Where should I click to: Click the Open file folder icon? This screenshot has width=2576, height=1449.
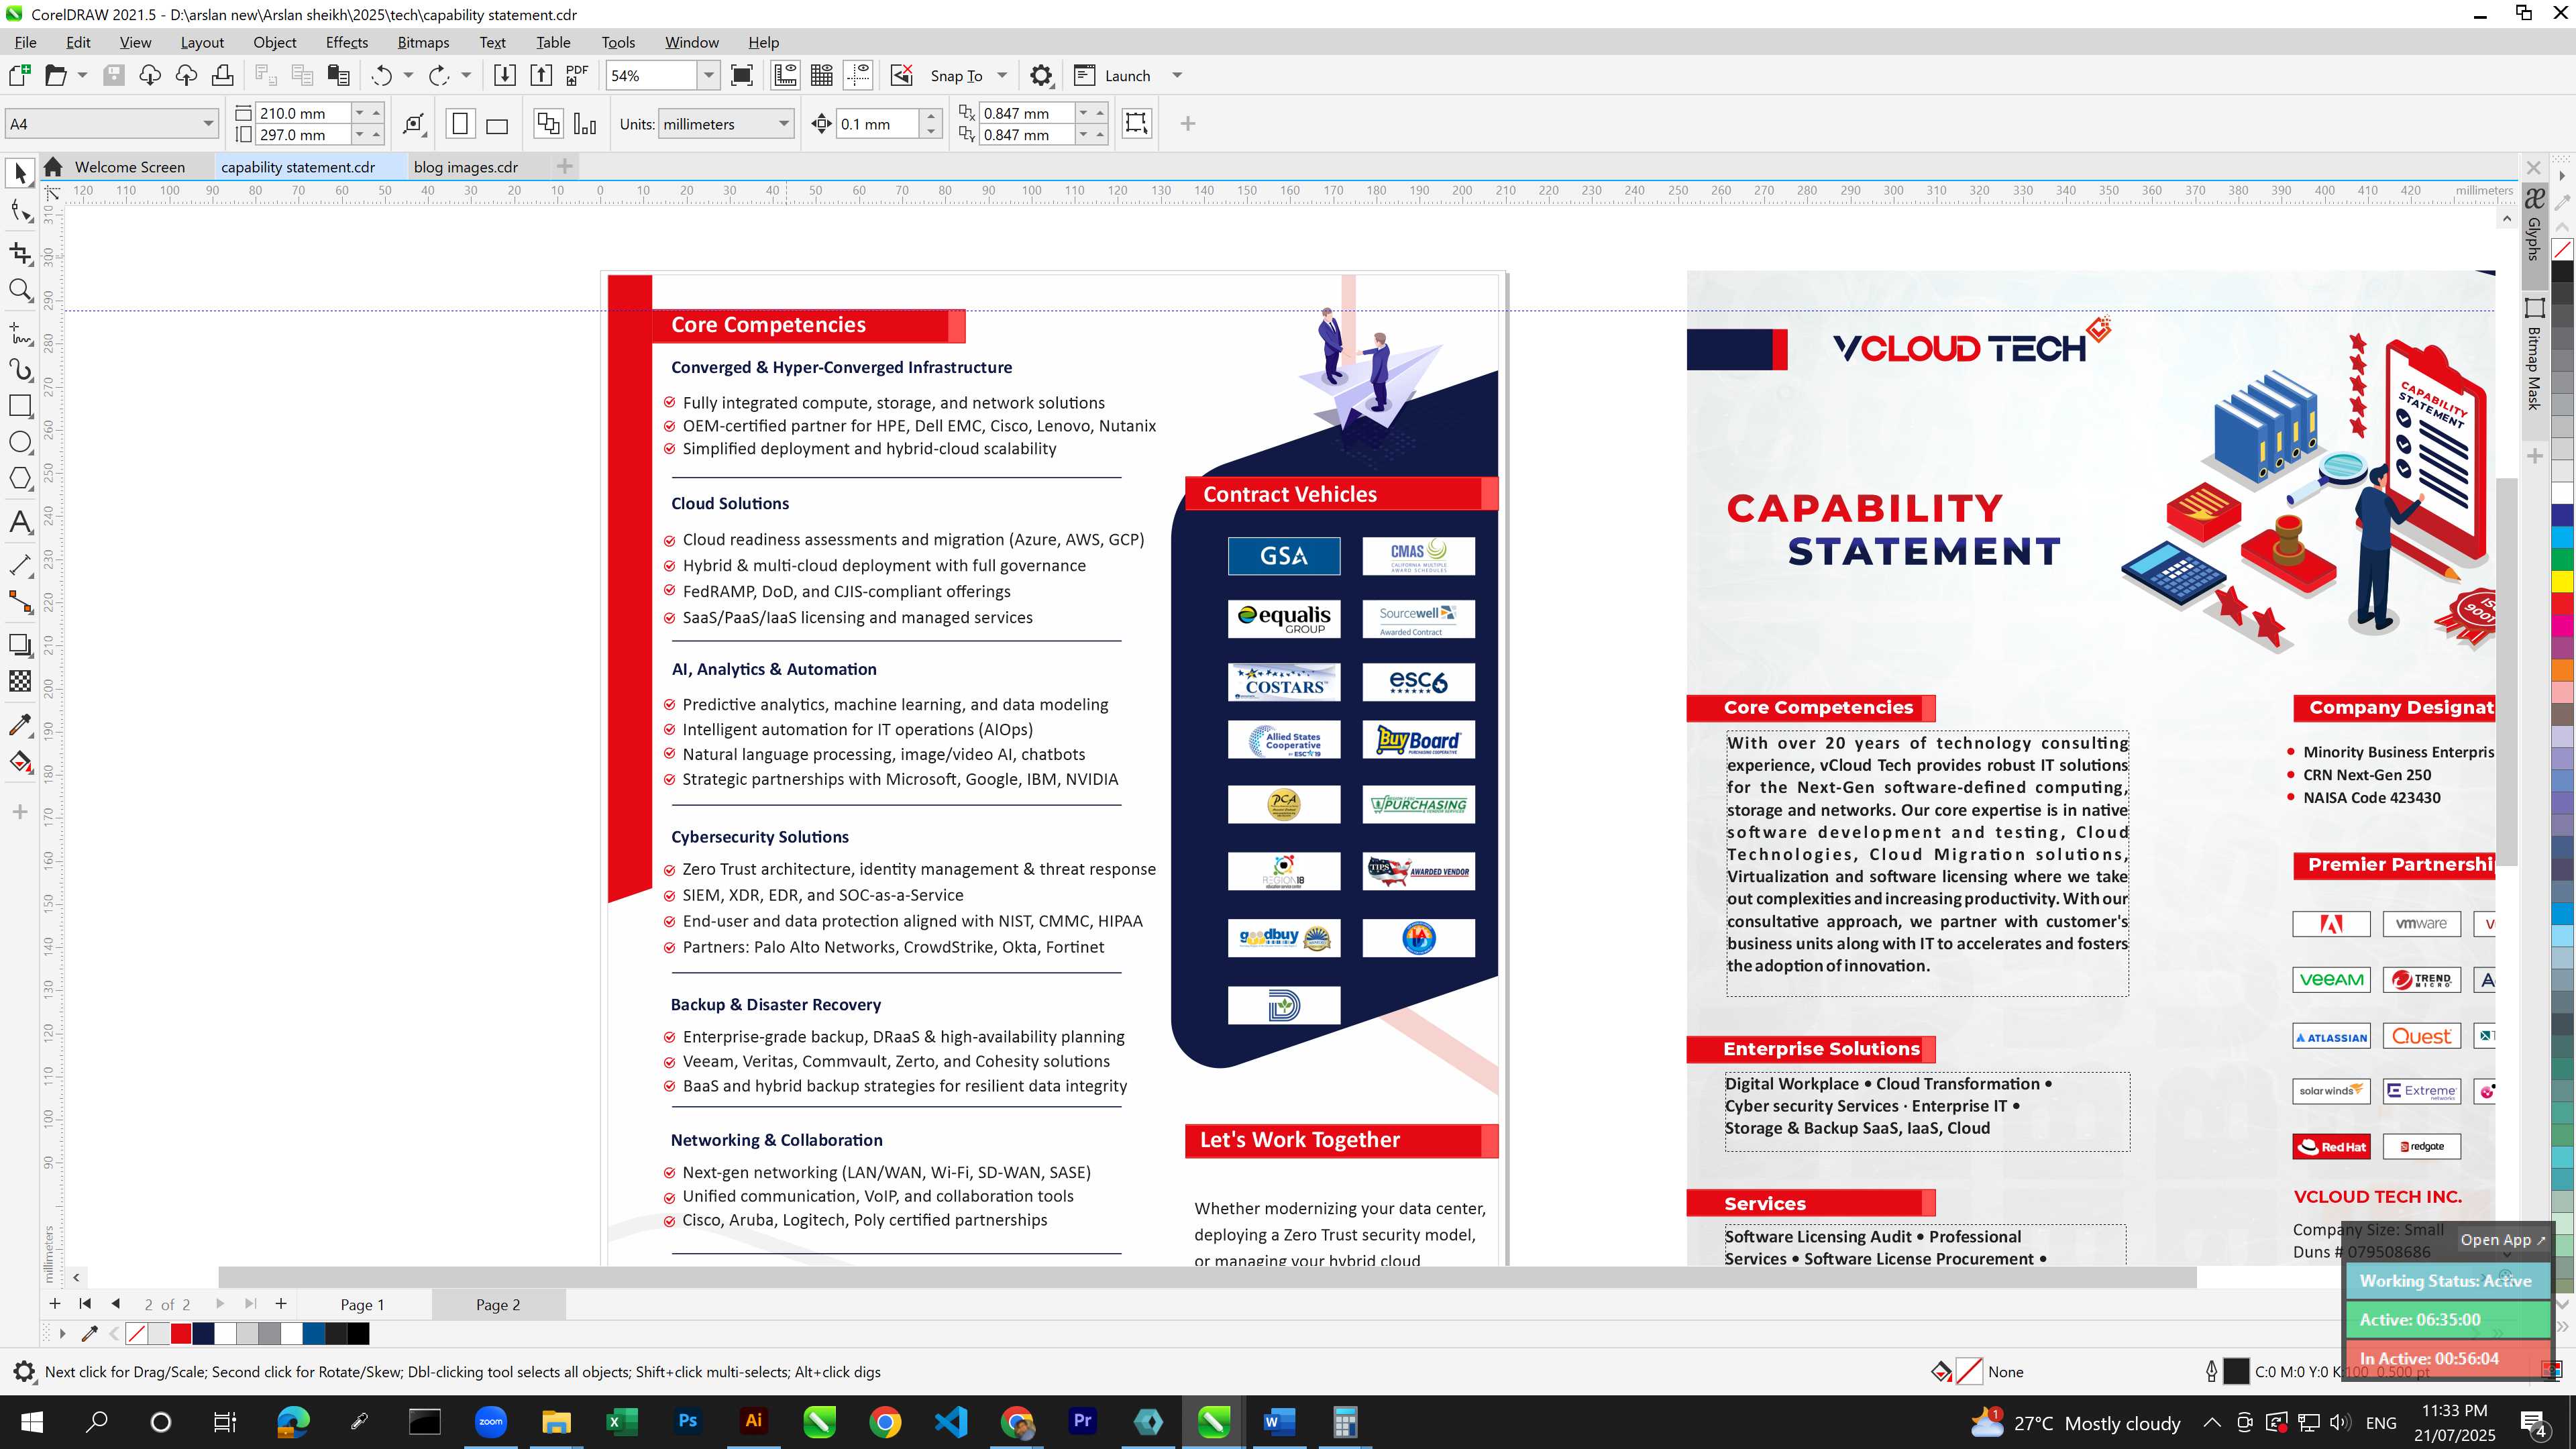[x=56, y=75]
